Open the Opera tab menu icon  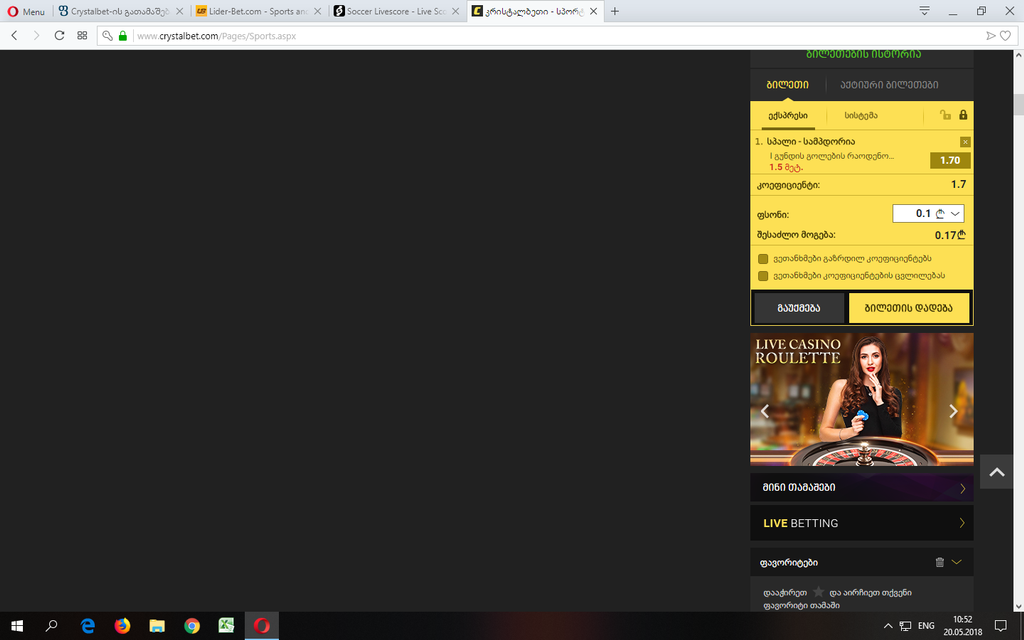point(924,11)
